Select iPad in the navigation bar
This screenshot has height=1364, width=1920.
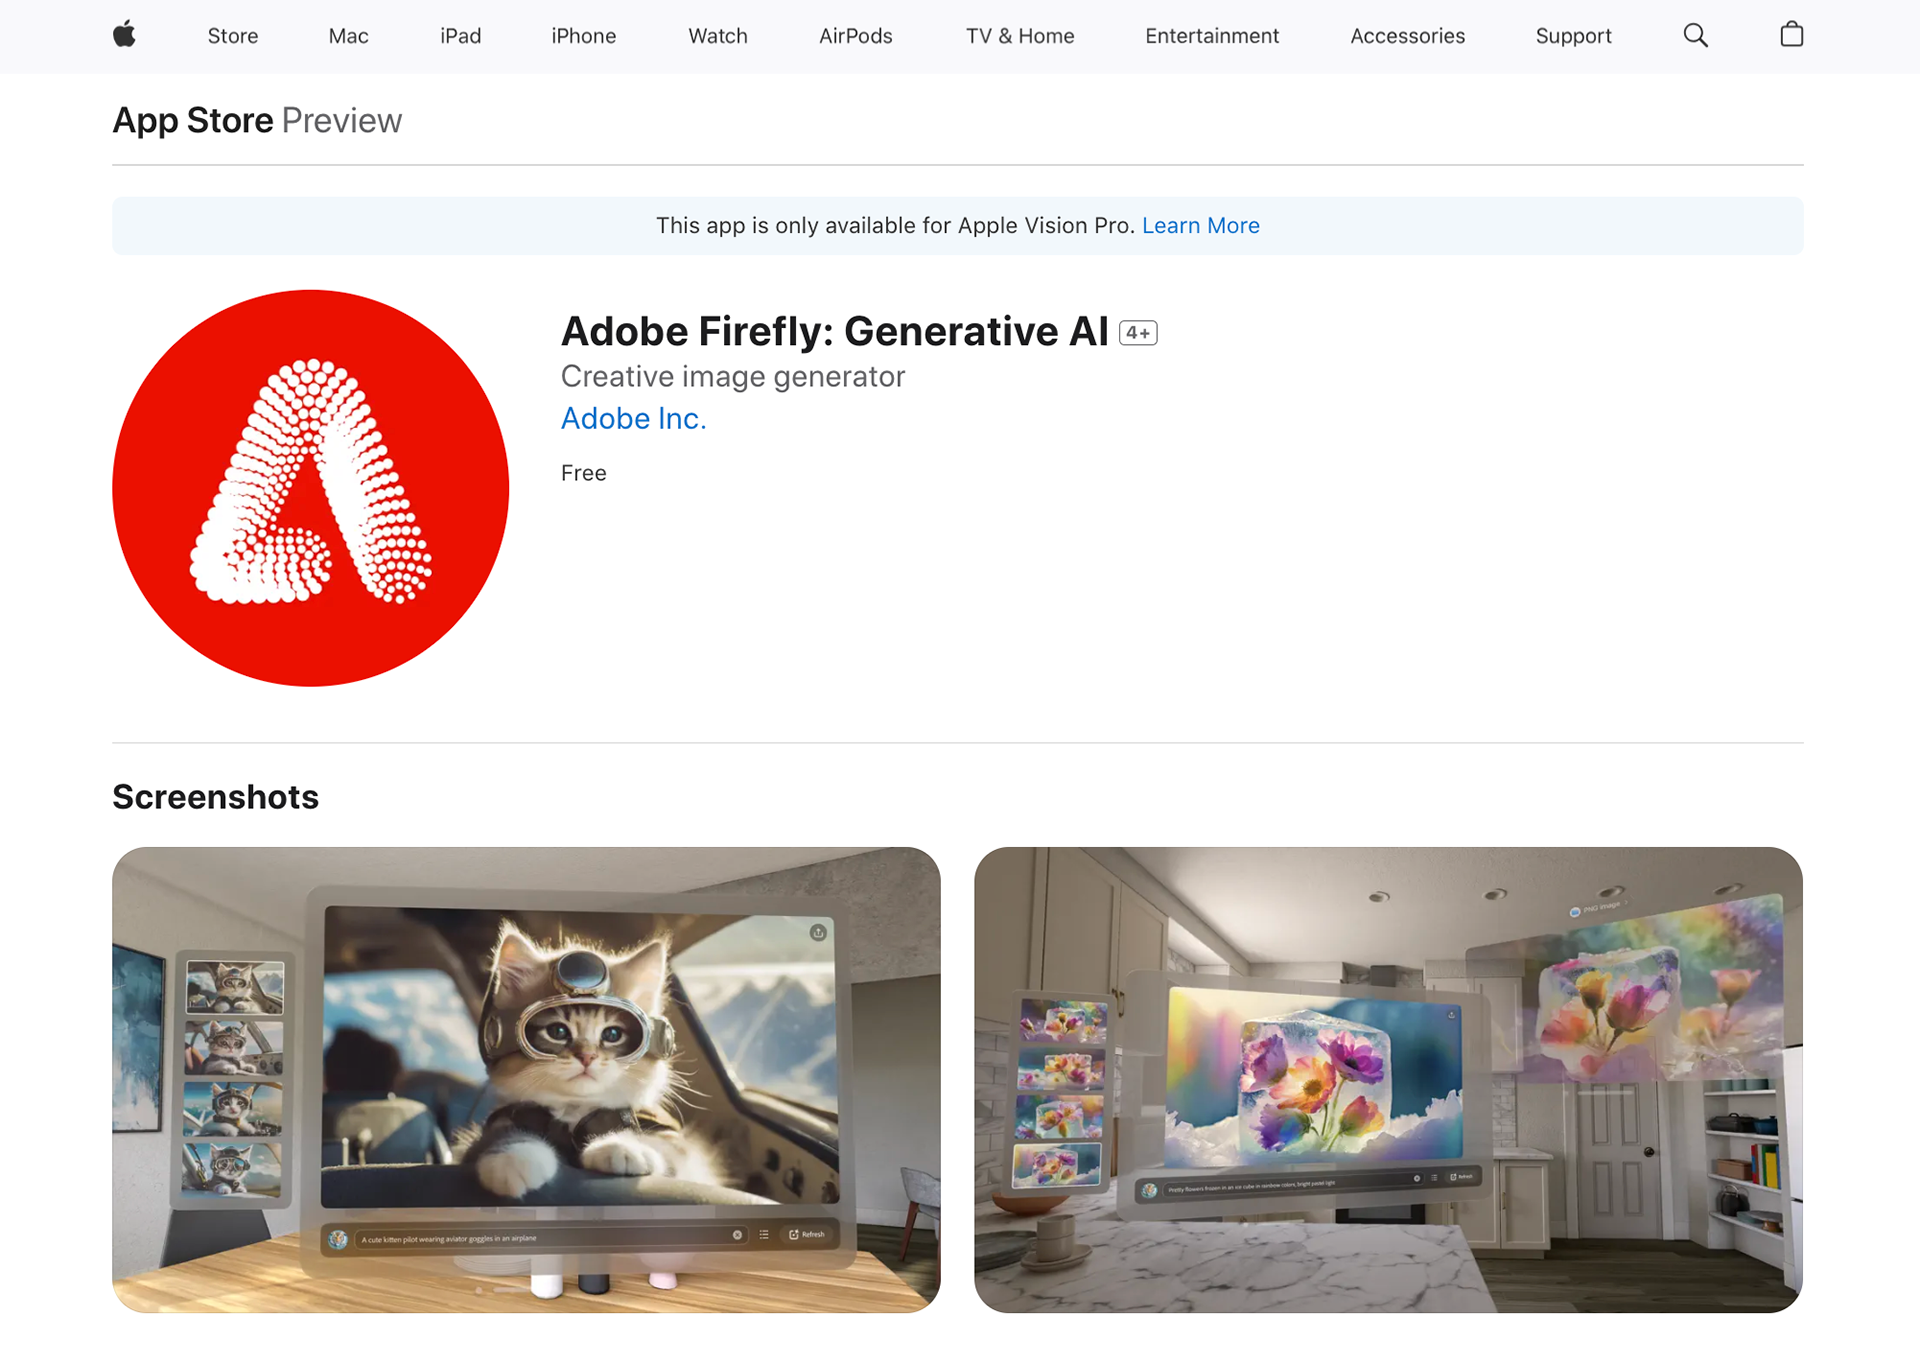pyautogui.click(x=460, y=36)
